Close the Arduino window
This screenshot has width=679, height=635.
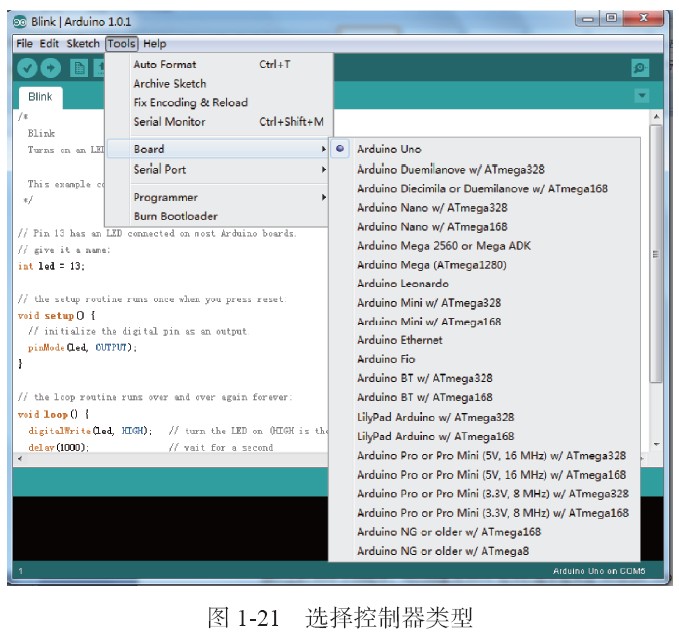click(x=643, y=18)
